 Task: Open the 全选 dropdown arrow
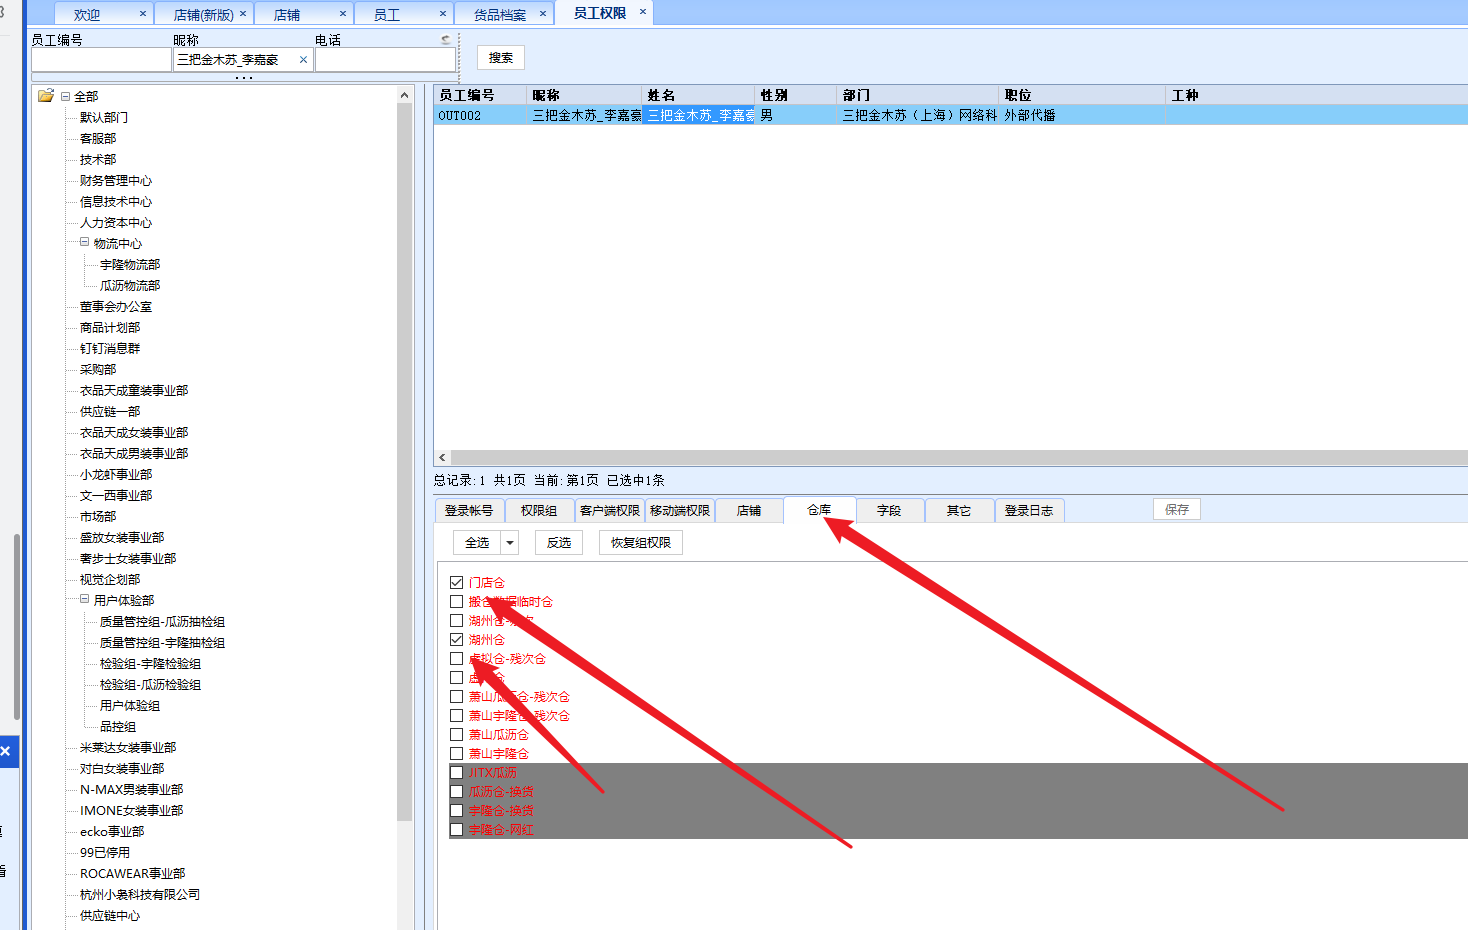[x=510, y=543]
